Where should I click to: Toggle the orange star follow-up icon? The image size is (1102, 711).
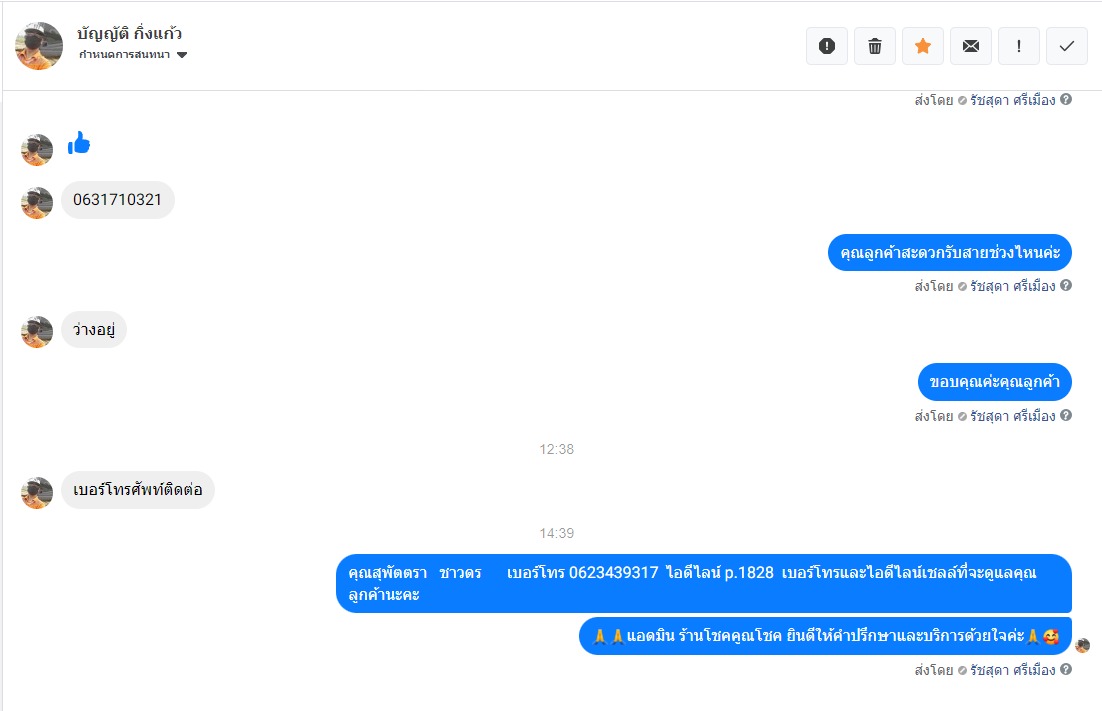point(923,46)
